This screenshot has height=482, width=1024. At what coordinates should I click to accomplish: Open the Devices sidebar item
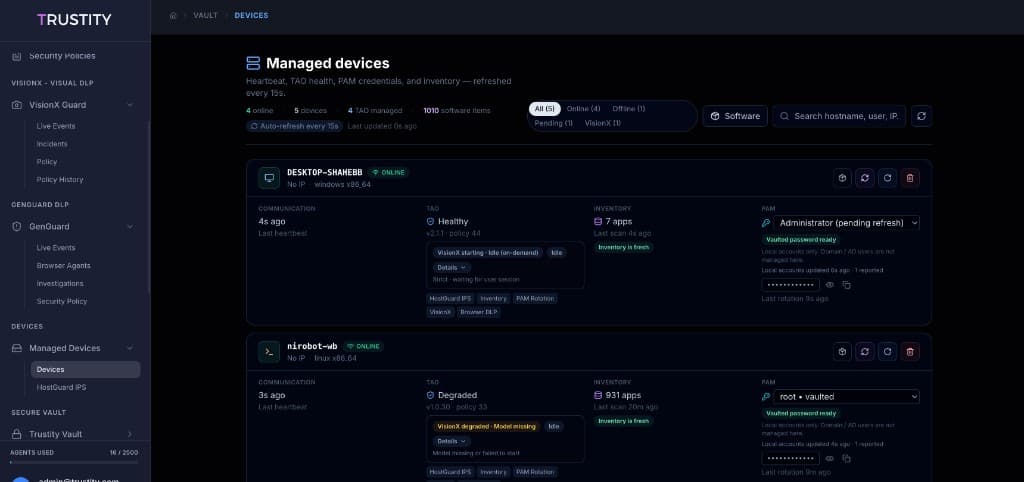(x=86, y=370)
